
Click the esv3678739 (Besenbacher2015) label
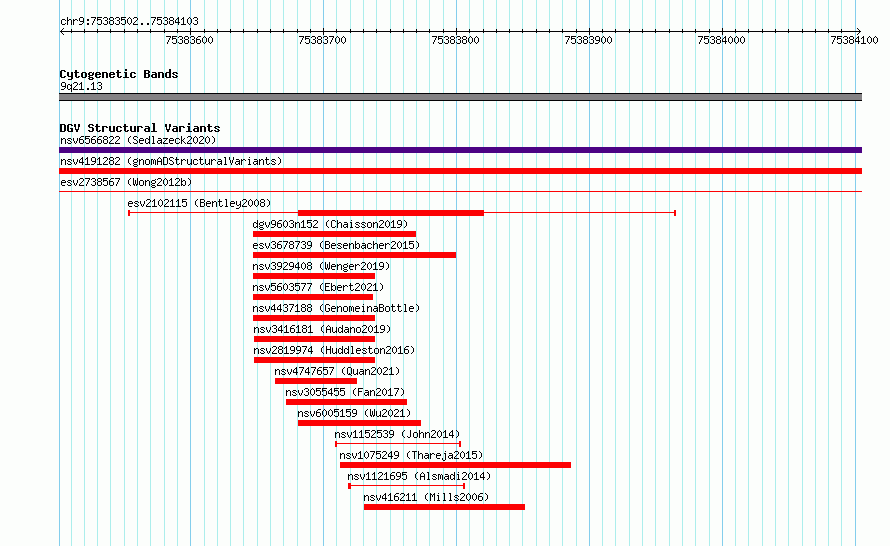click(x=336, y=245)
